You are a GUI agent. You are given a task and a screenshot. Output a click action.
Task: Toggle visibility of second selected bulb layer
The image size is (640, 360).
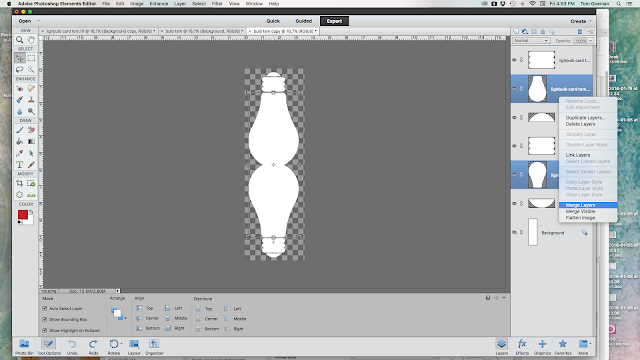[514, 174]
